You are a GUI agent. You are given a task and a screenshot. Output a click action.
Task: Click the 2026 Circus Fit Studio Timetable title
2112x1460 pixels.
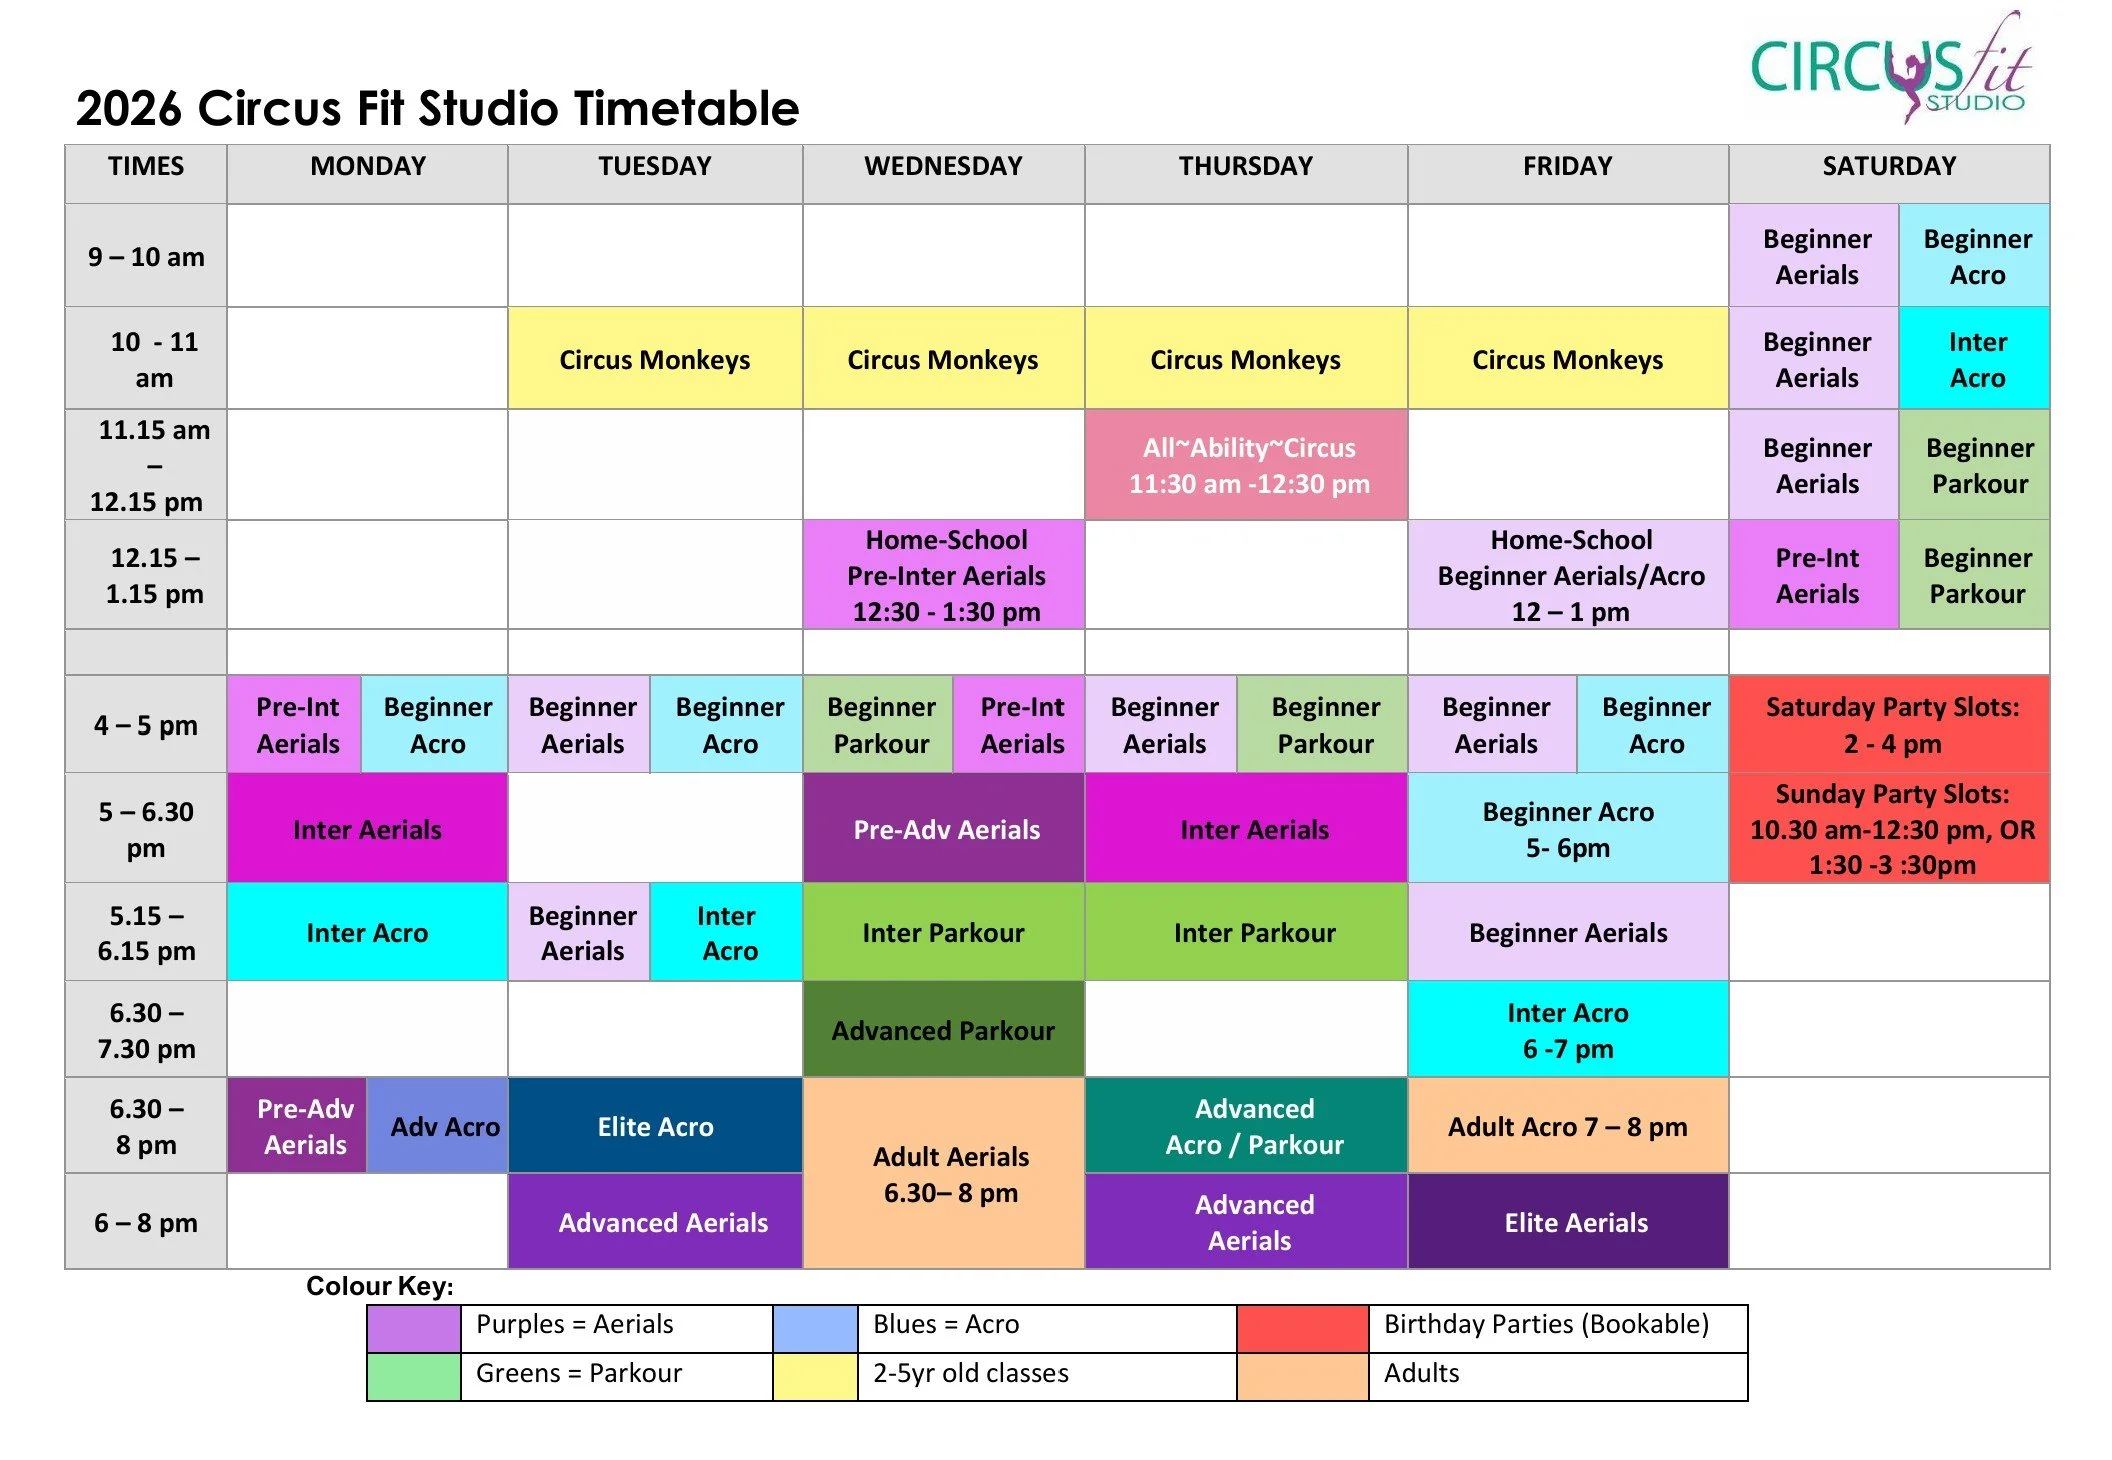pos(437,108)
